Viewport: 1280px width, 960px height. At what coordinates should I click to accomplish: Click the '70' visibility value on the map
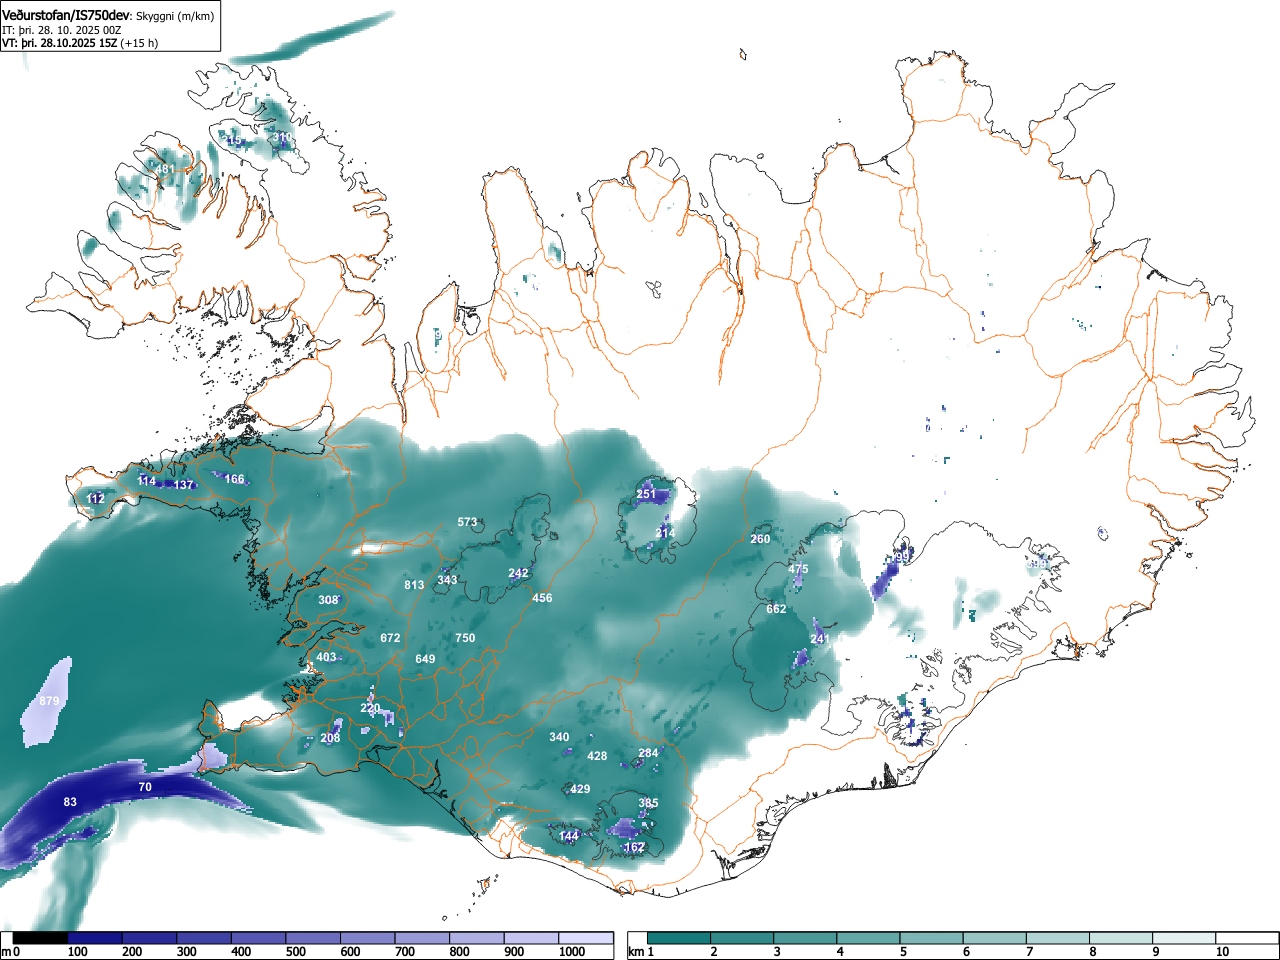click(145, 787)
